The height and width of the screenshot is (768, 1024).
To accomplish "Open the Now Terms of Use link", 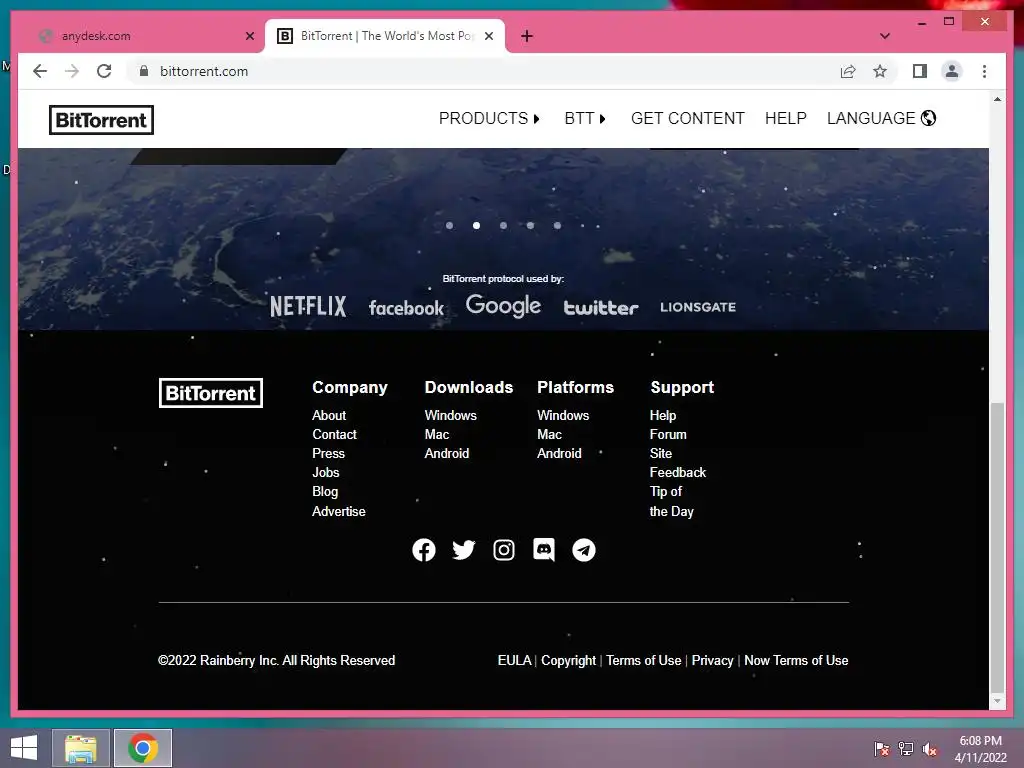I will (796, 660).
